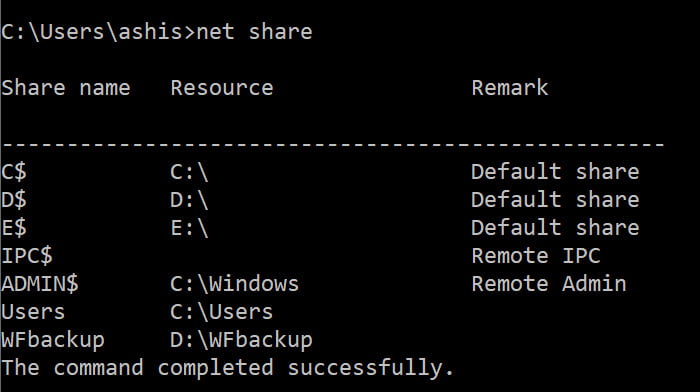The height and width of the screenshot is (392, 700).
Task: Click the 'net share' command text
Action: 254,32
